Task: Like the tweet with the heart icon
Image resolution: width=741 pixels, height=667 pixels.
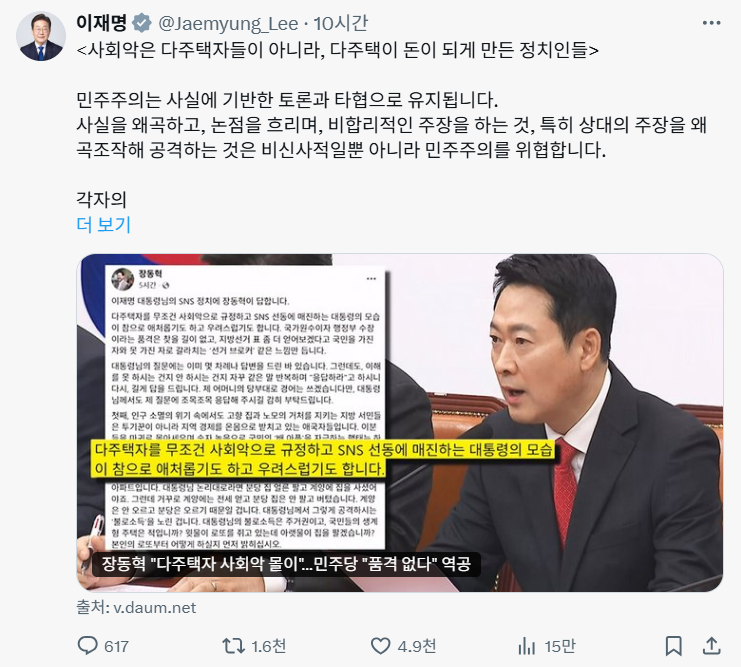Action: (x=380, y=646)
